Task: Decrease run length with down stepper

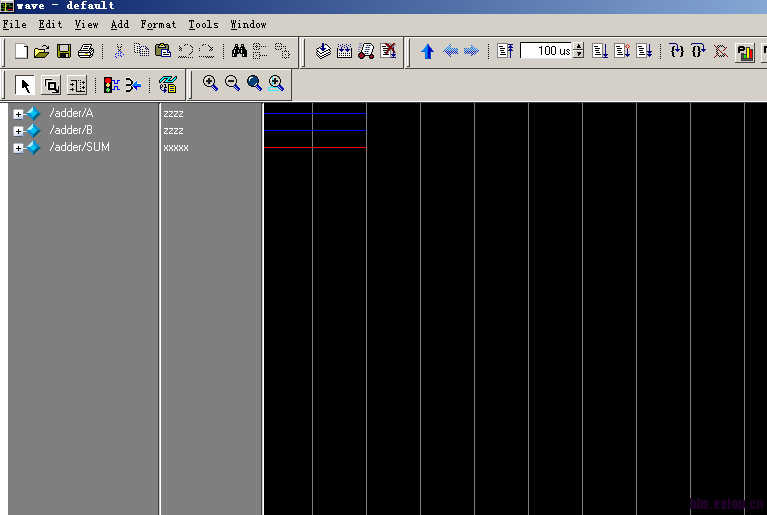Action: (x=579, y=54)
